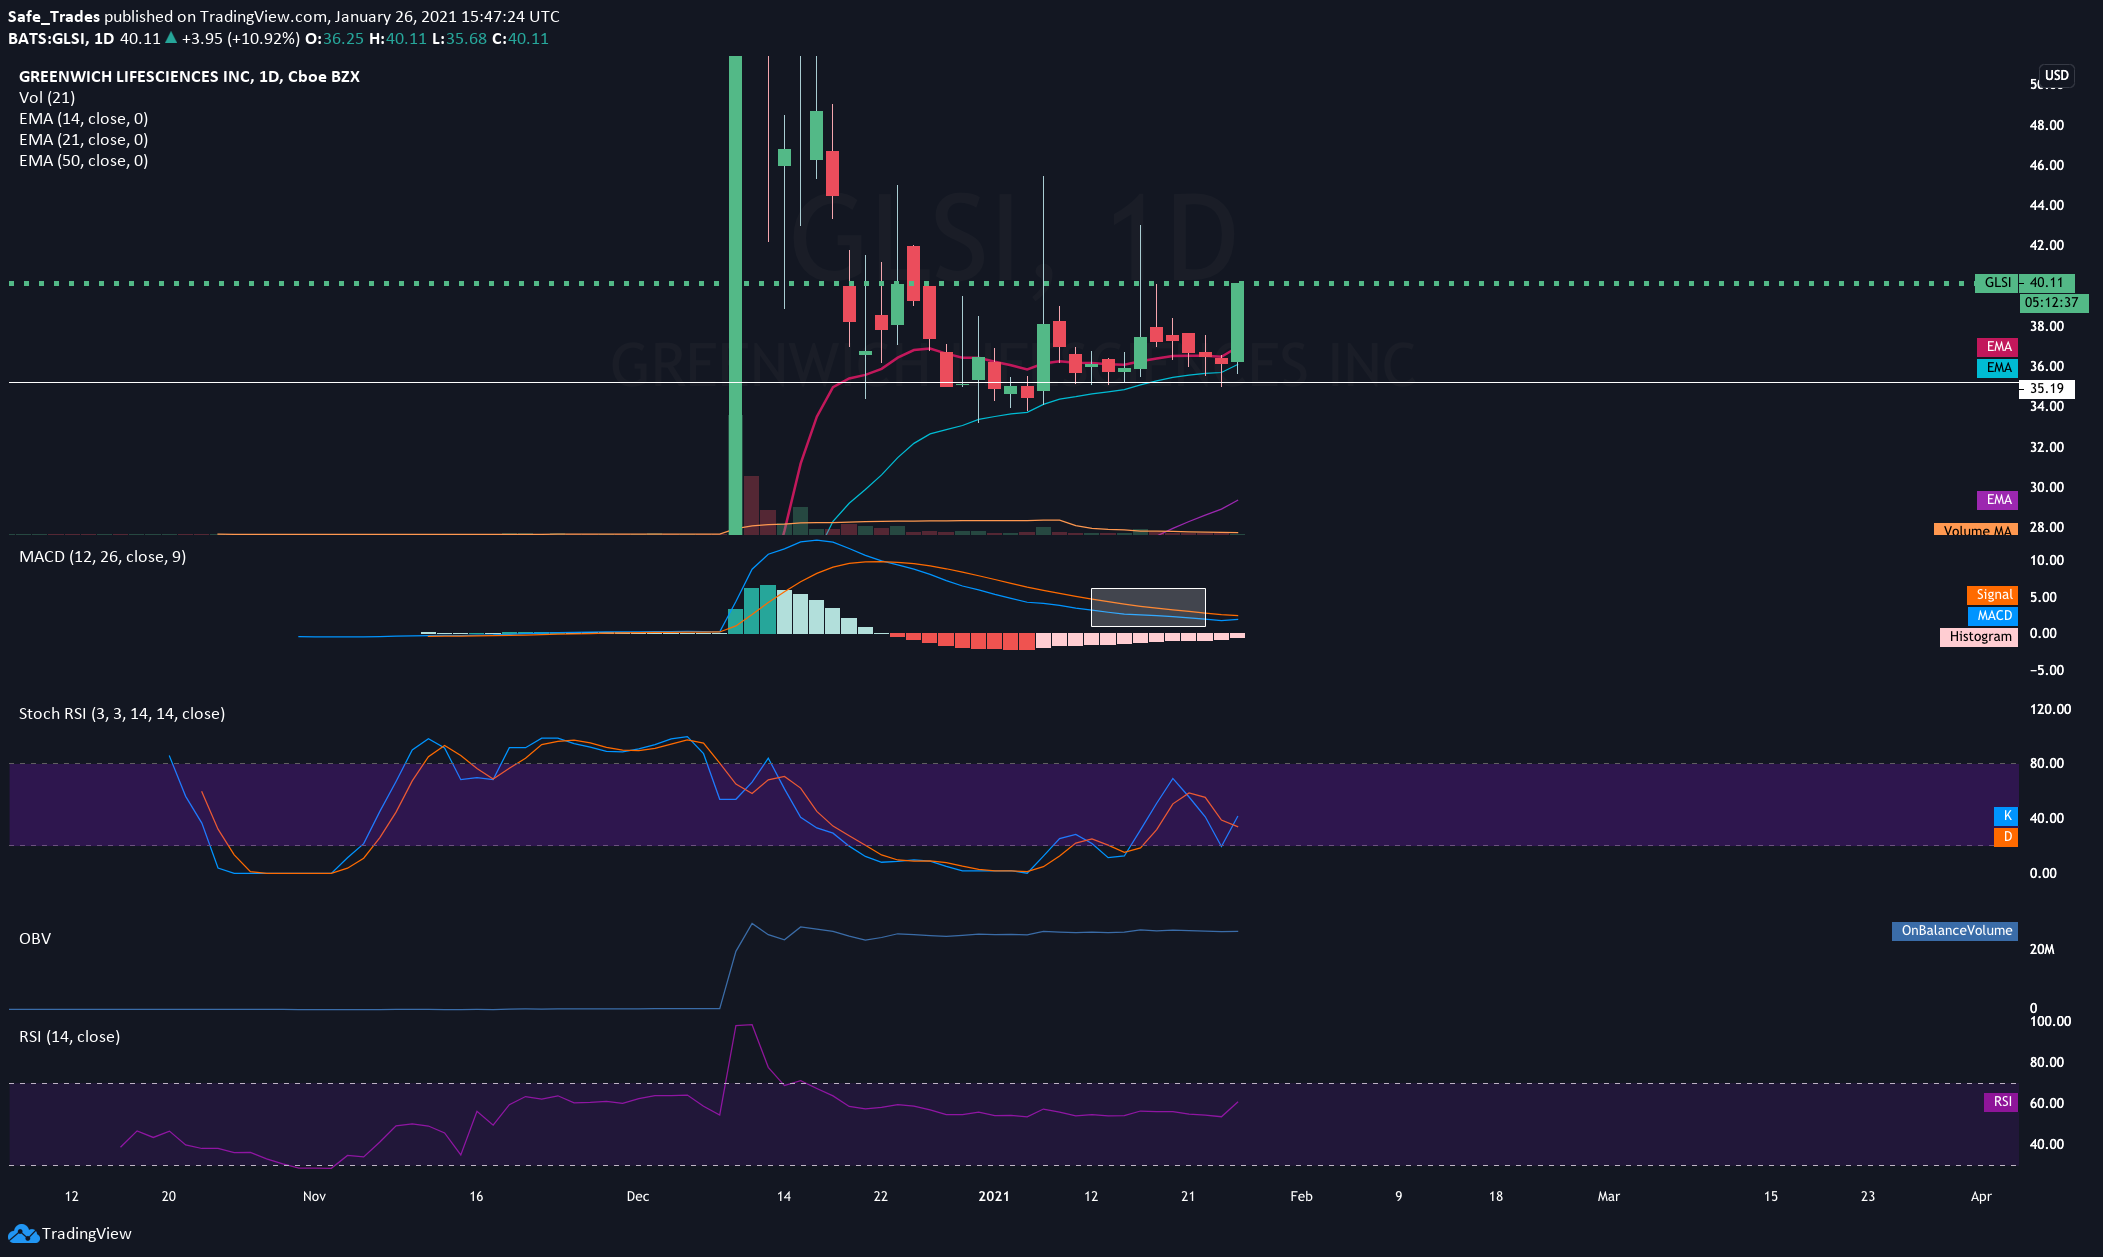Click the orange Signal tag

(1993, 595)
